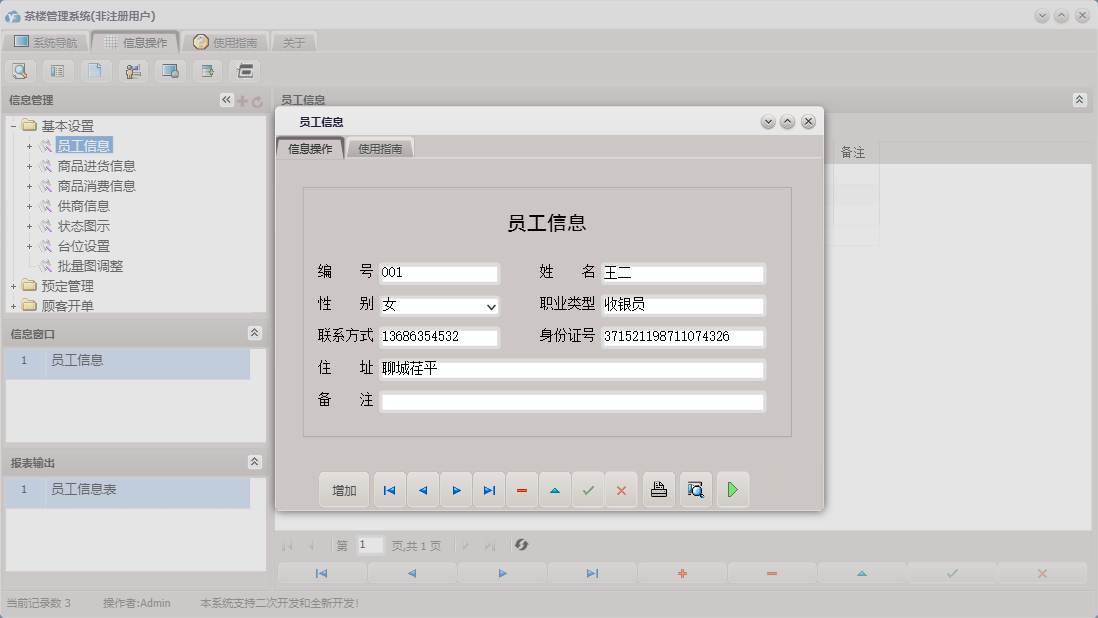This screenshot has height=618, width=1098.
Task: Collapse the 信息窗口 panel
Action: tap(256, 332)
